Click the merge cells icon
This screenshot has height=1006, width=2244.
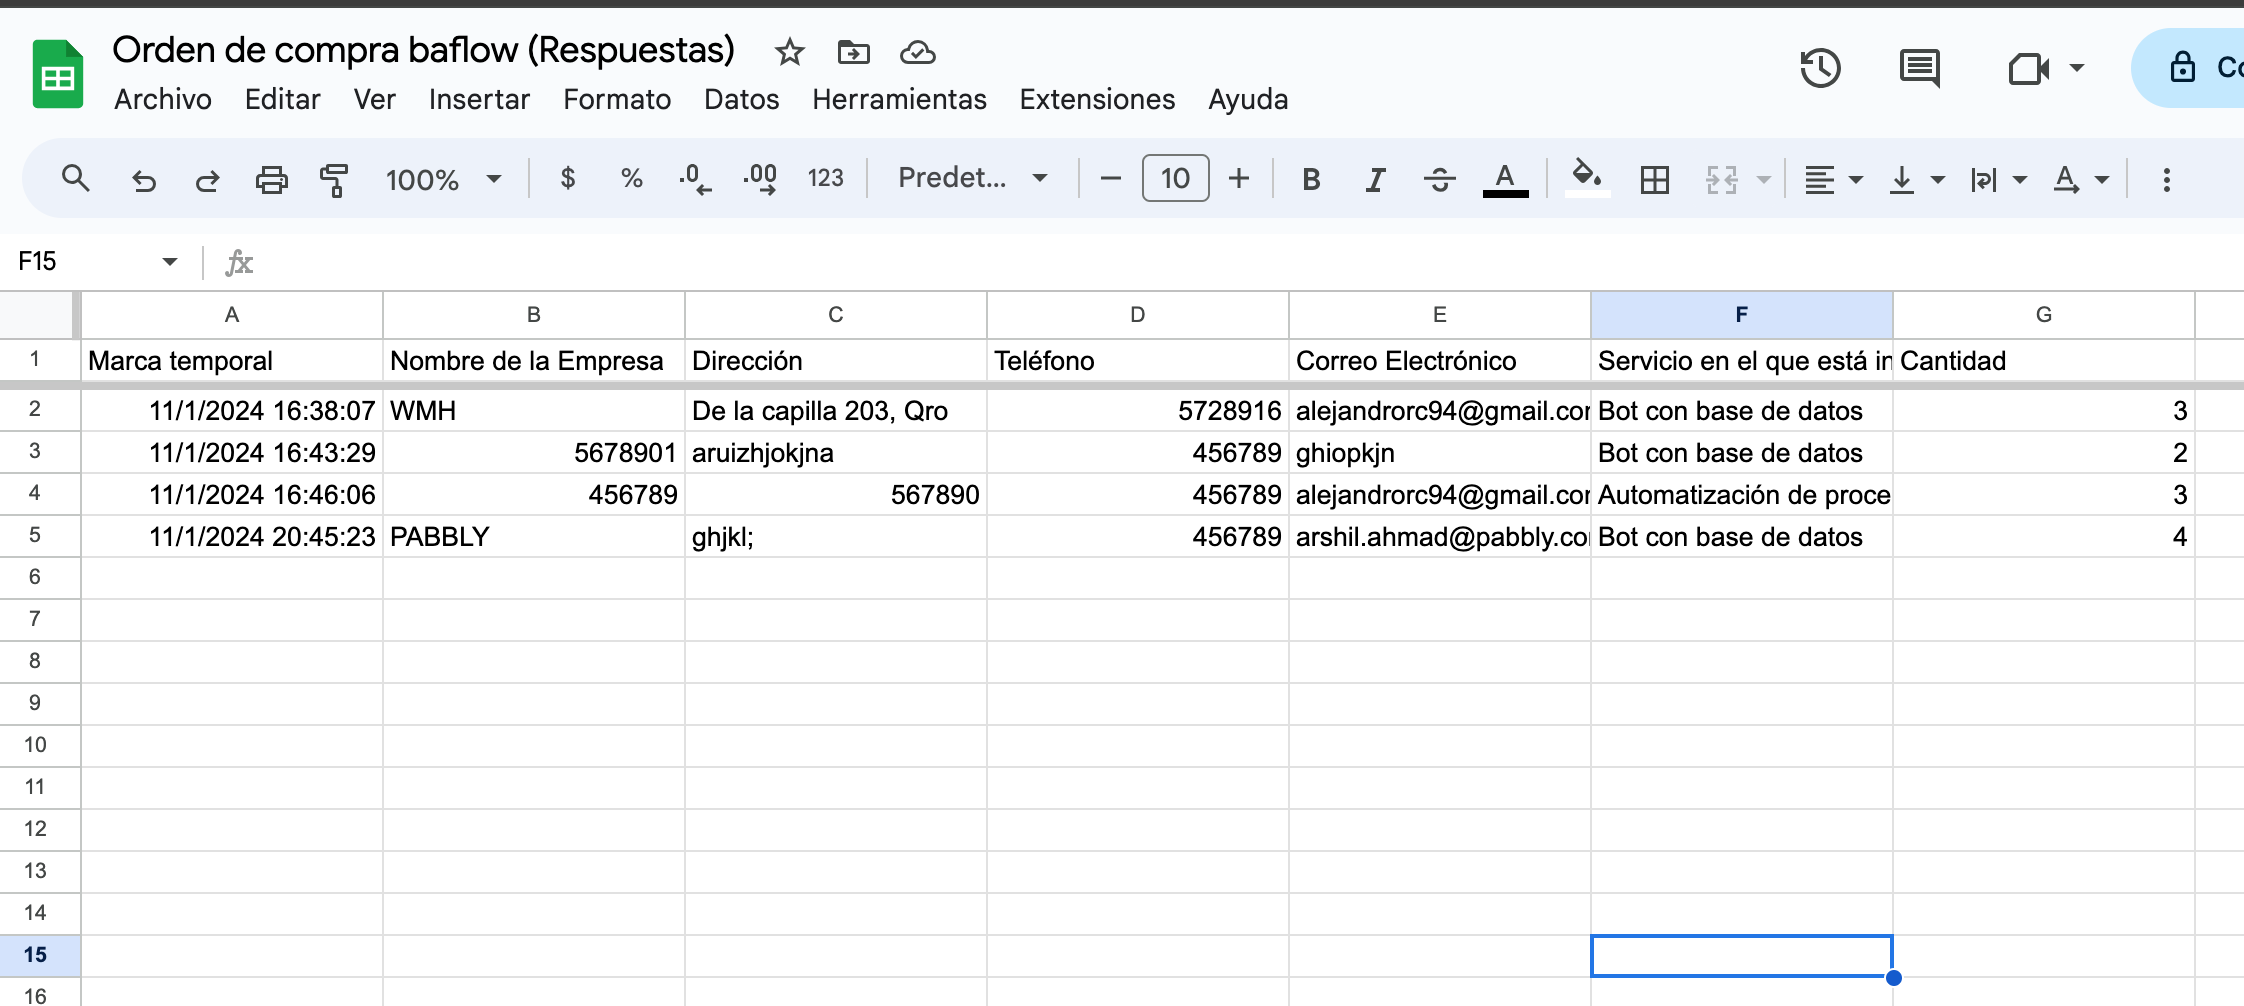coord(1722,180)
